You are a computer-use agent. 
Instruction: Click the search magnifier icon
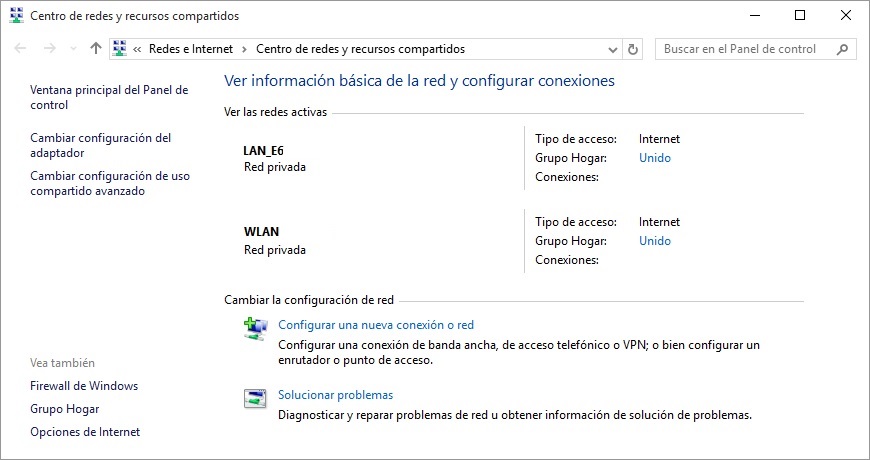pyautogui.click(x=842, y=49)
